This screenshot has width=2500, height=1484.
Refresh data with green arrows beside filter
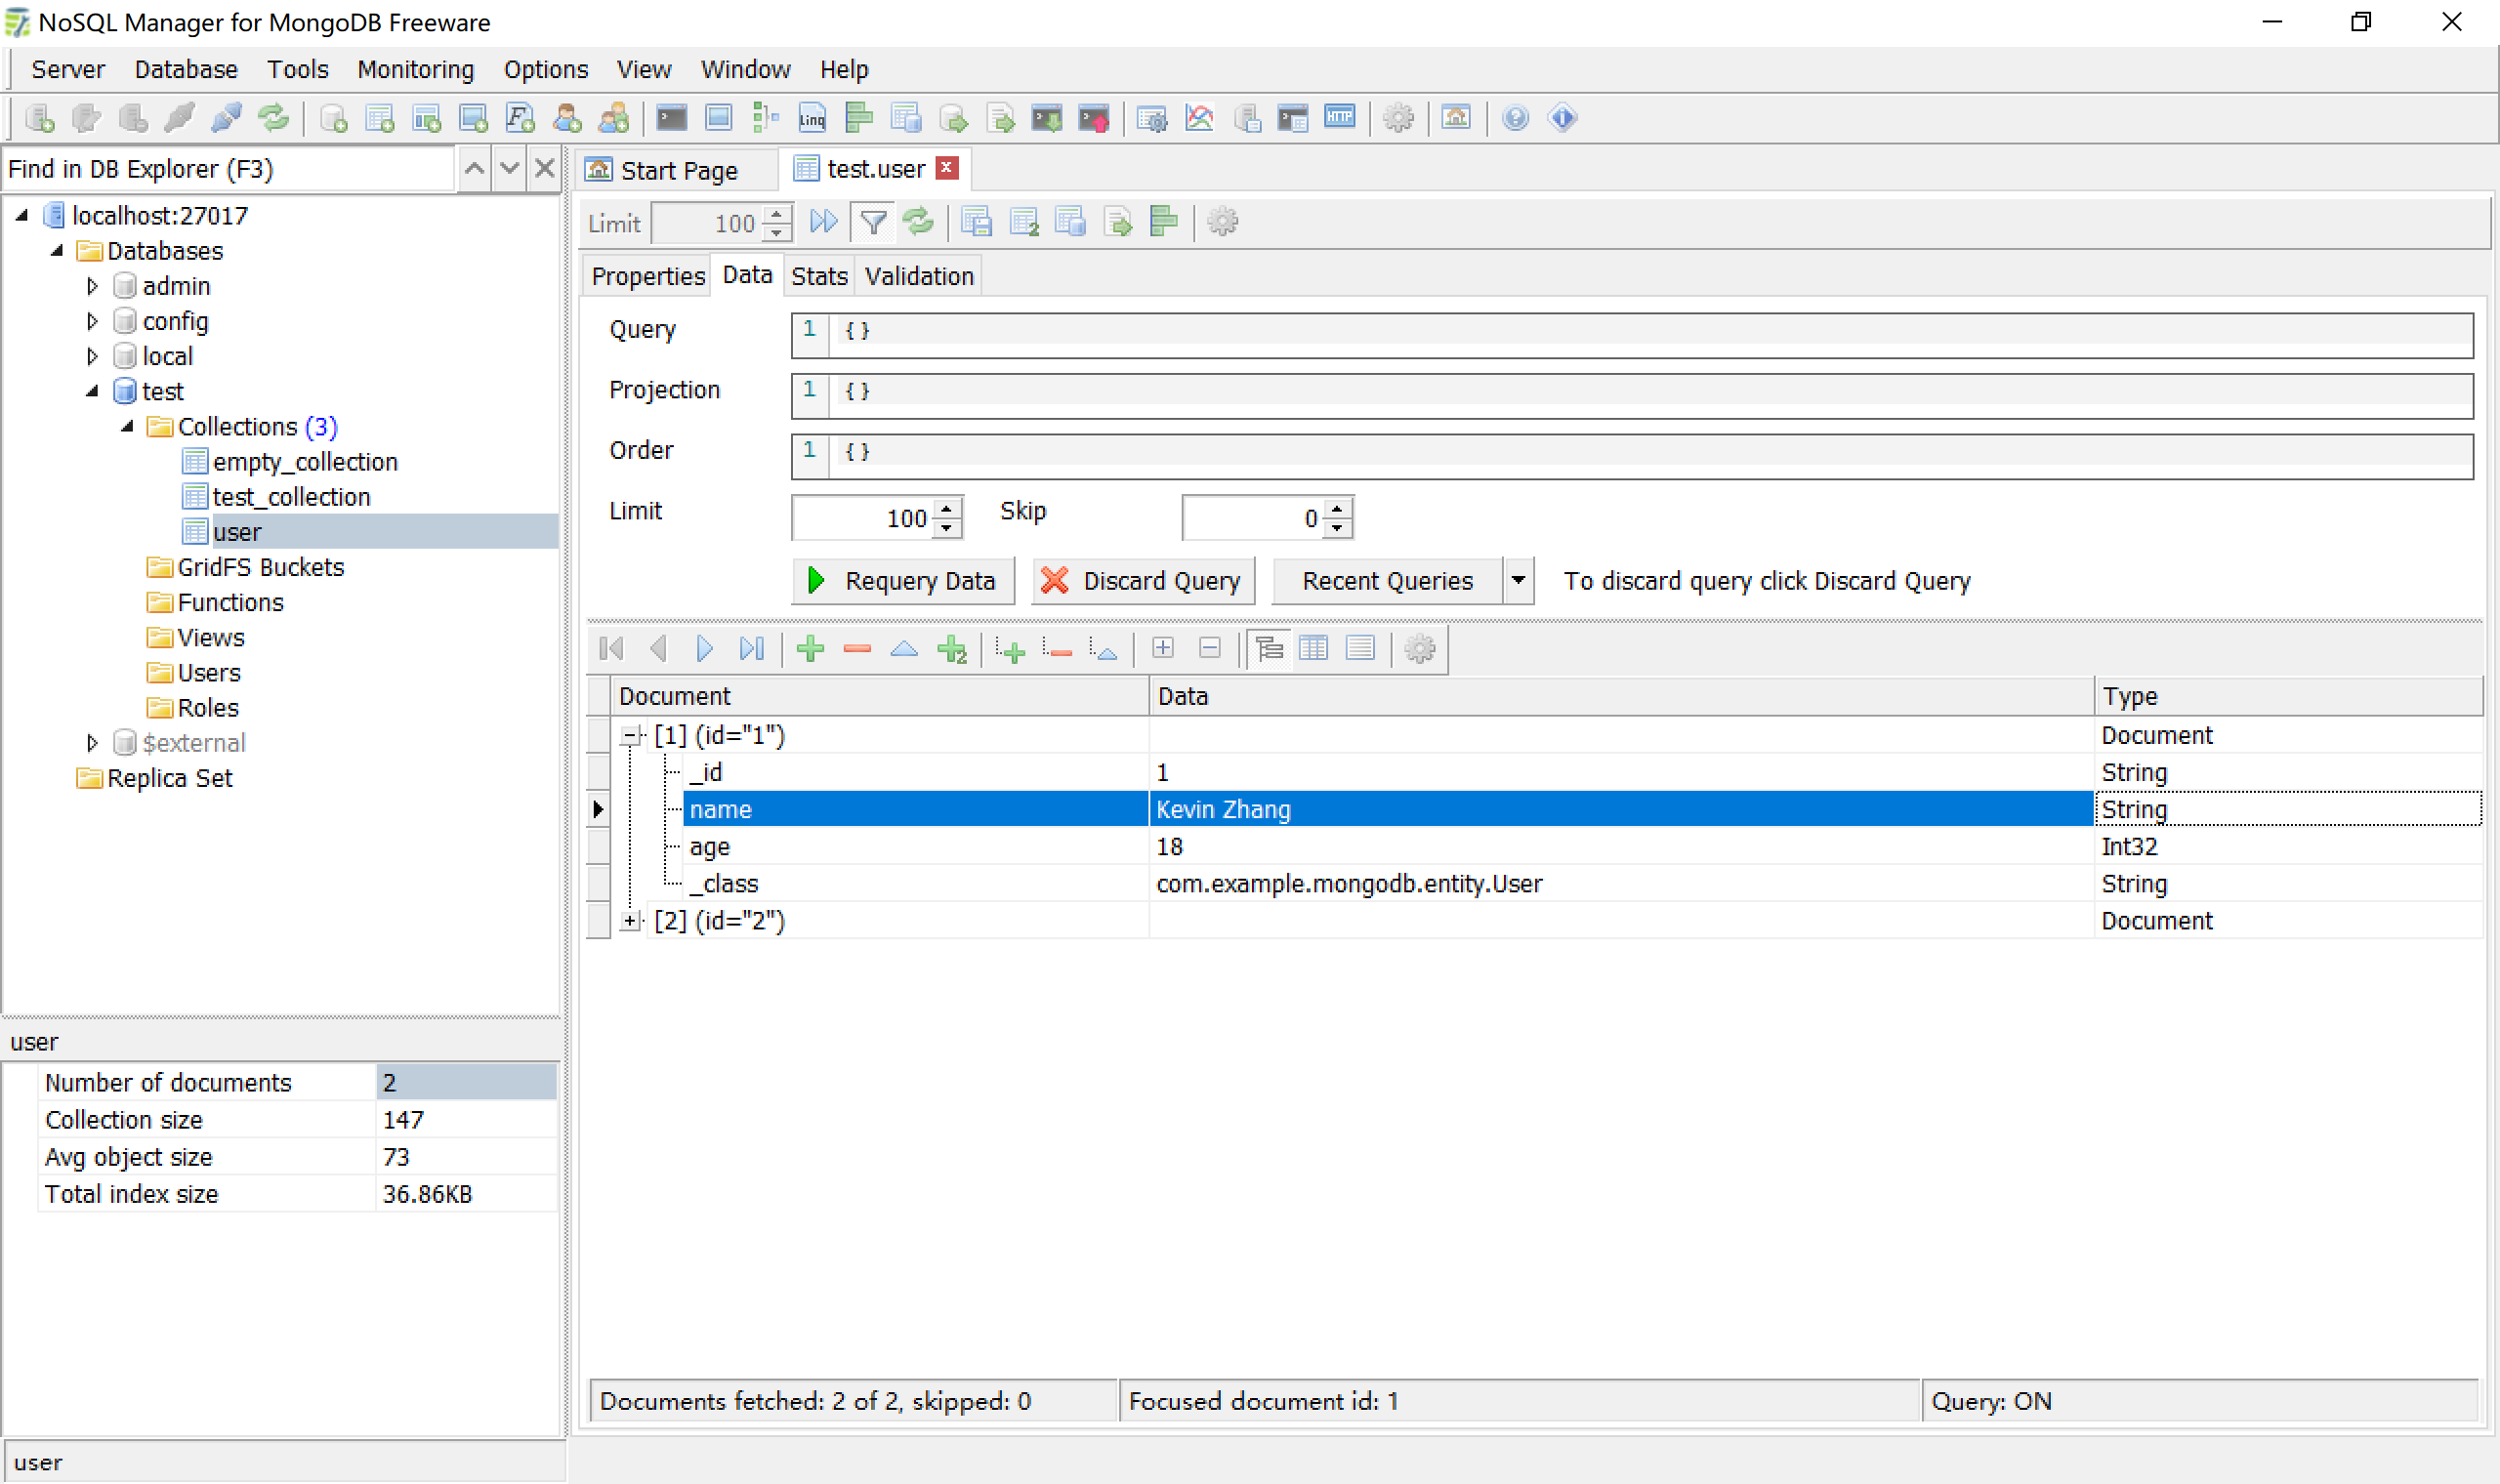918,222
